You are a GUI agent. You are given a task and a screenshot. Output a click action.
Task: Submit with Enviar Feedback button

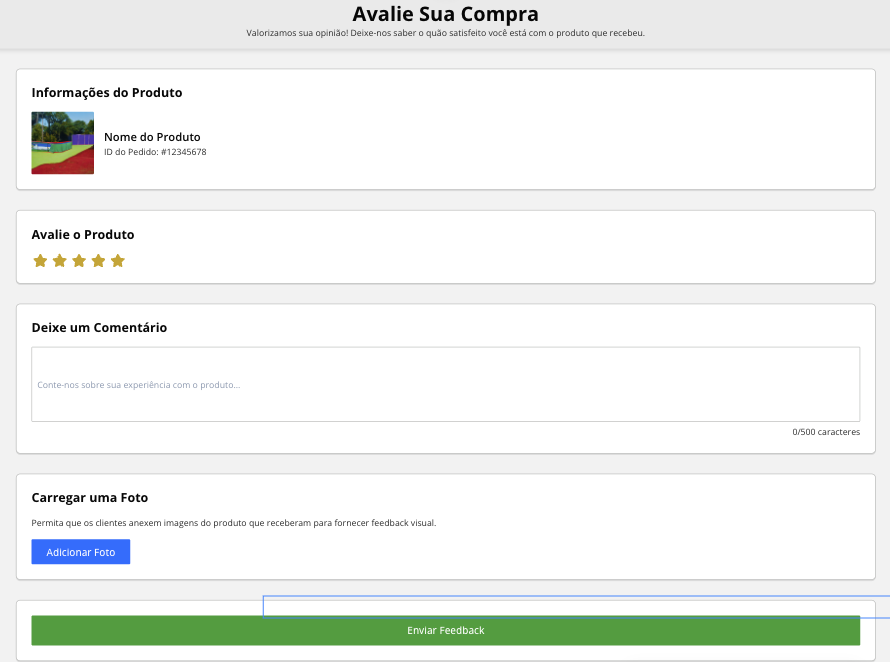pyautogui.click(x=446, y=630)
